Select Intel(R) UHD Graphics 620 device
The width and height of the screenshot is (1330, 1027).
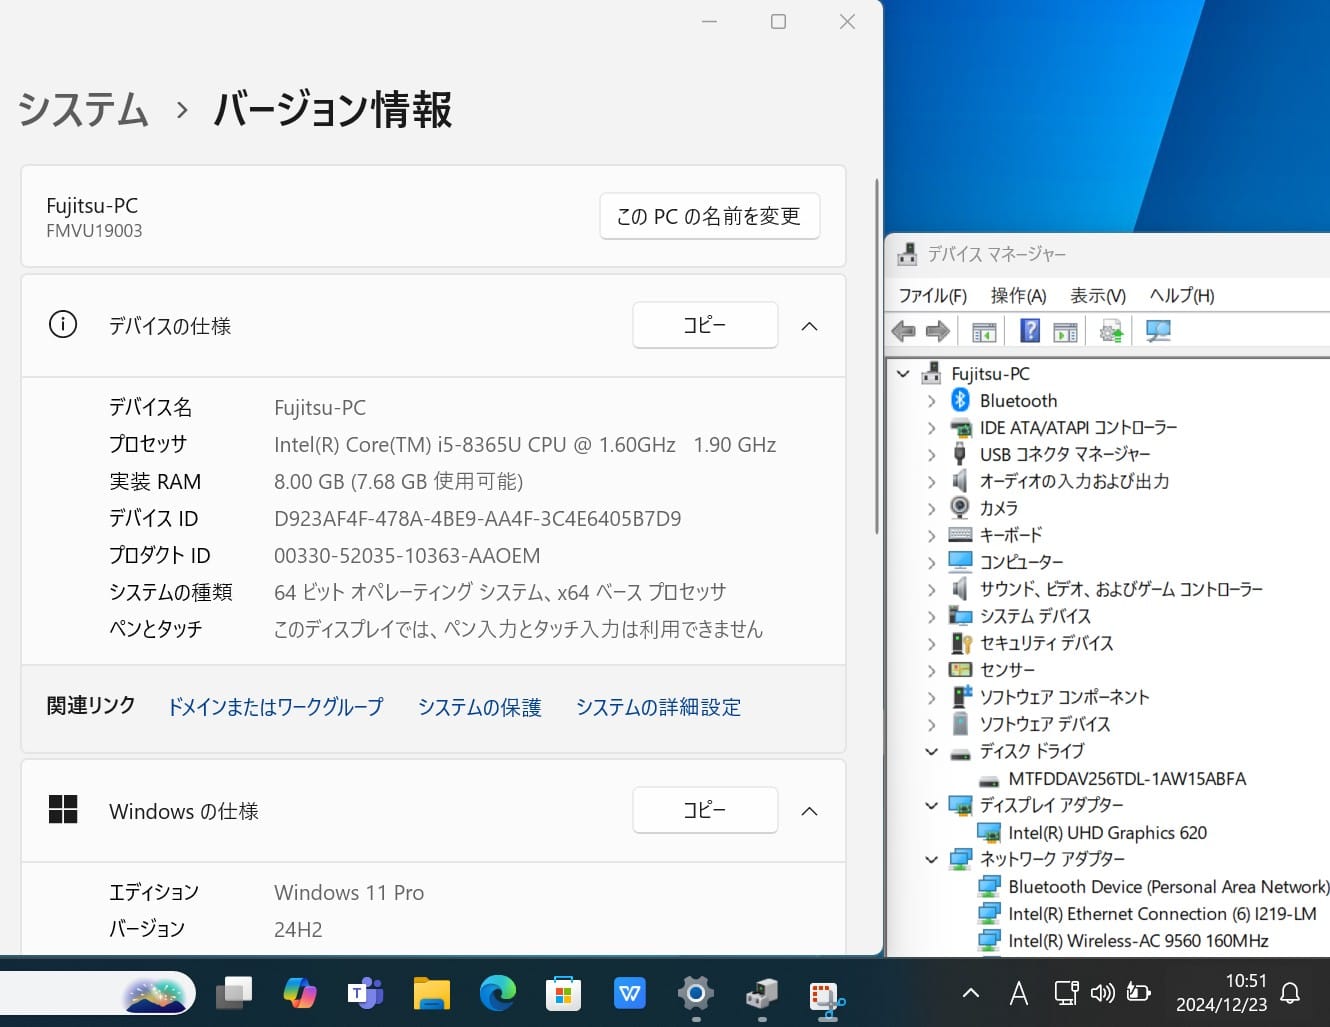[x=1107, y=833]
